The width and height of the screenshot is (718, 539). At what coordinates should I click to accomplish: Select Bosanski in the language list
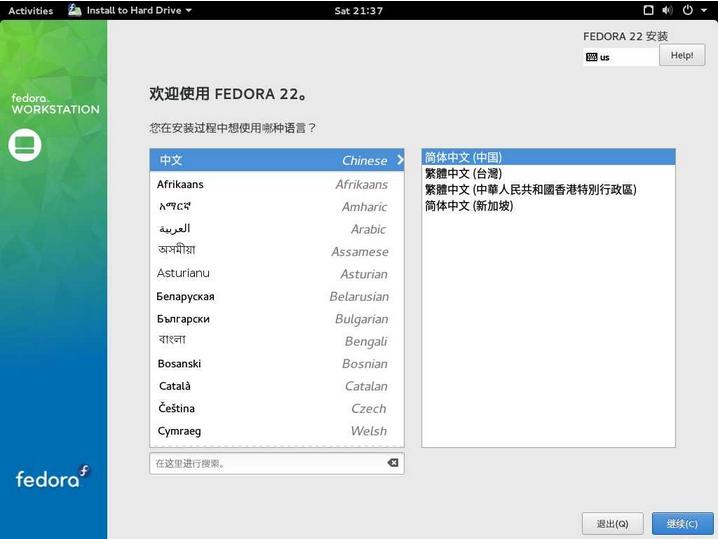click(x=277, y=364)
